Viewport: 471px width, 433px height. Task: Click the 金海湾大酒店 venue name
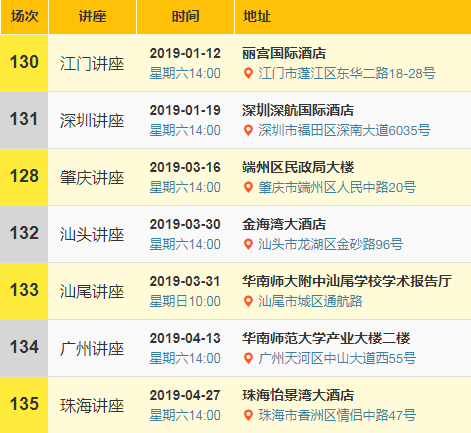[x=284, y=224]
